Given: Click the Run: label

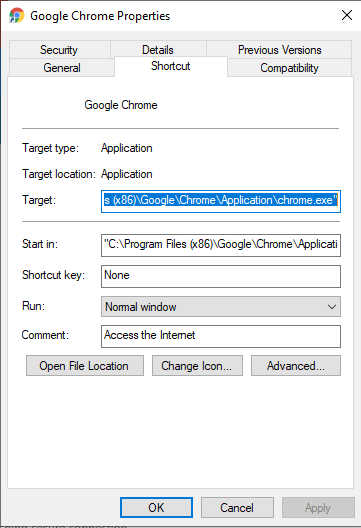Looking at the screenshot, I should tap(33, 306).
